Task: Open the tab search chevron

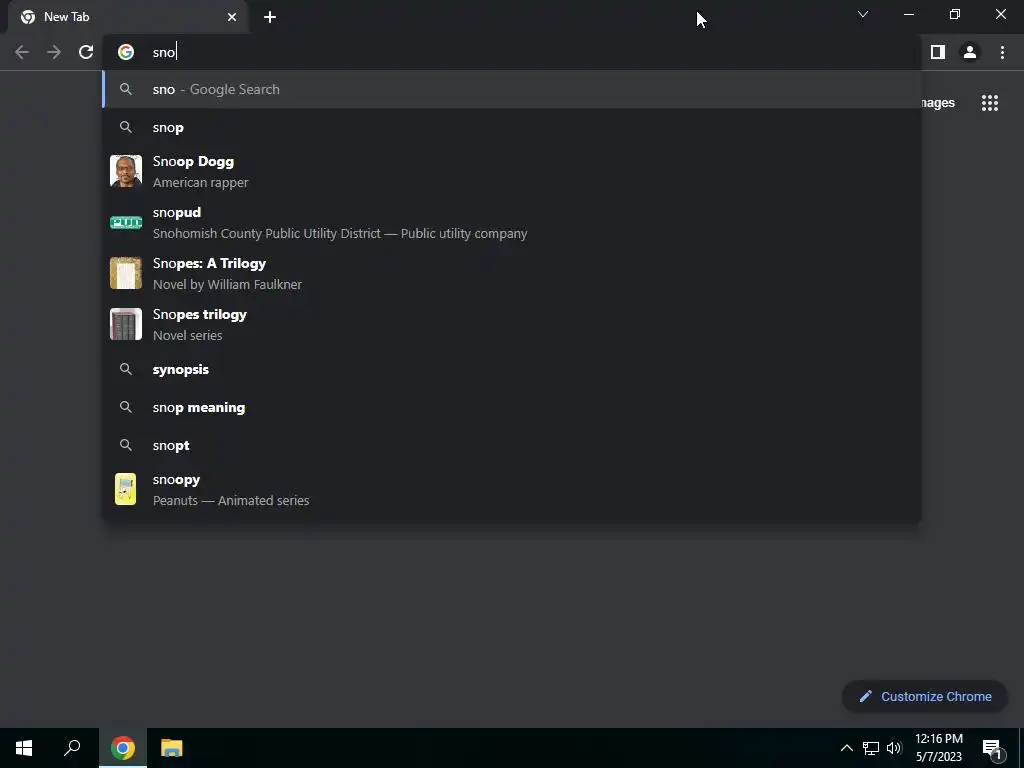Action: (x=863, y=14)
